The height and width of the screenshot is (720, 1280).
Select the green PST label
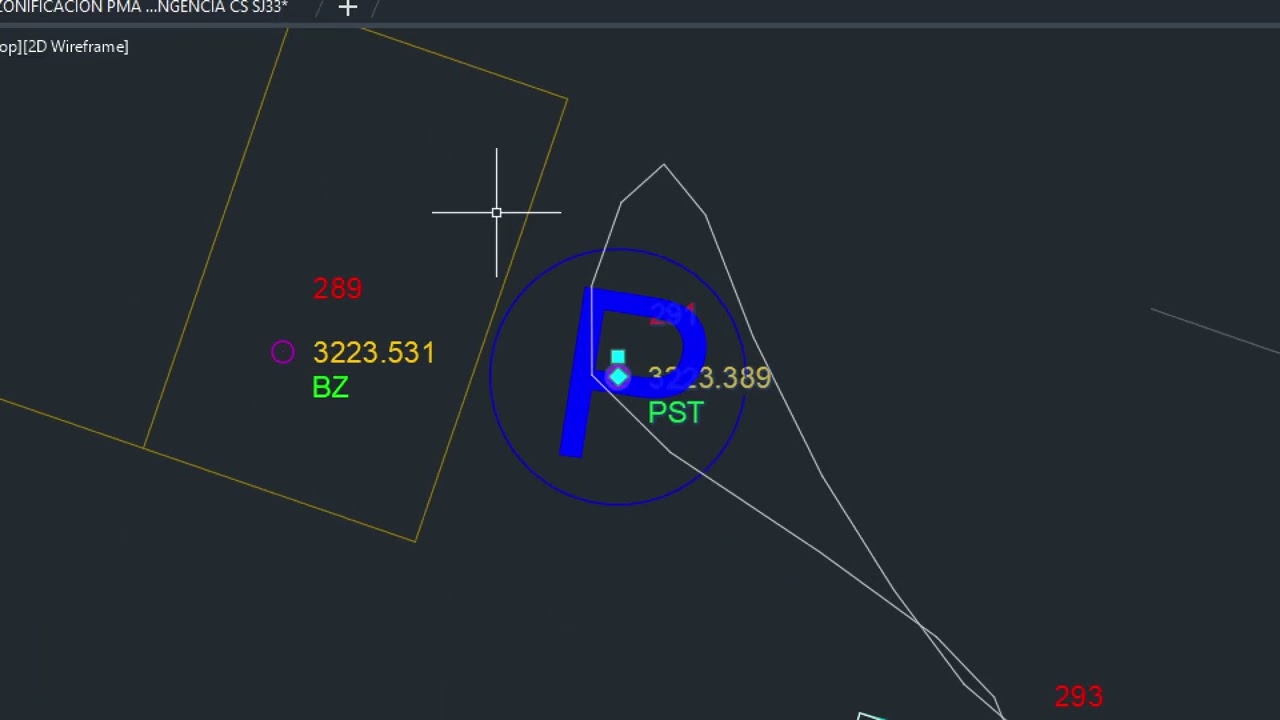[676, 413]
